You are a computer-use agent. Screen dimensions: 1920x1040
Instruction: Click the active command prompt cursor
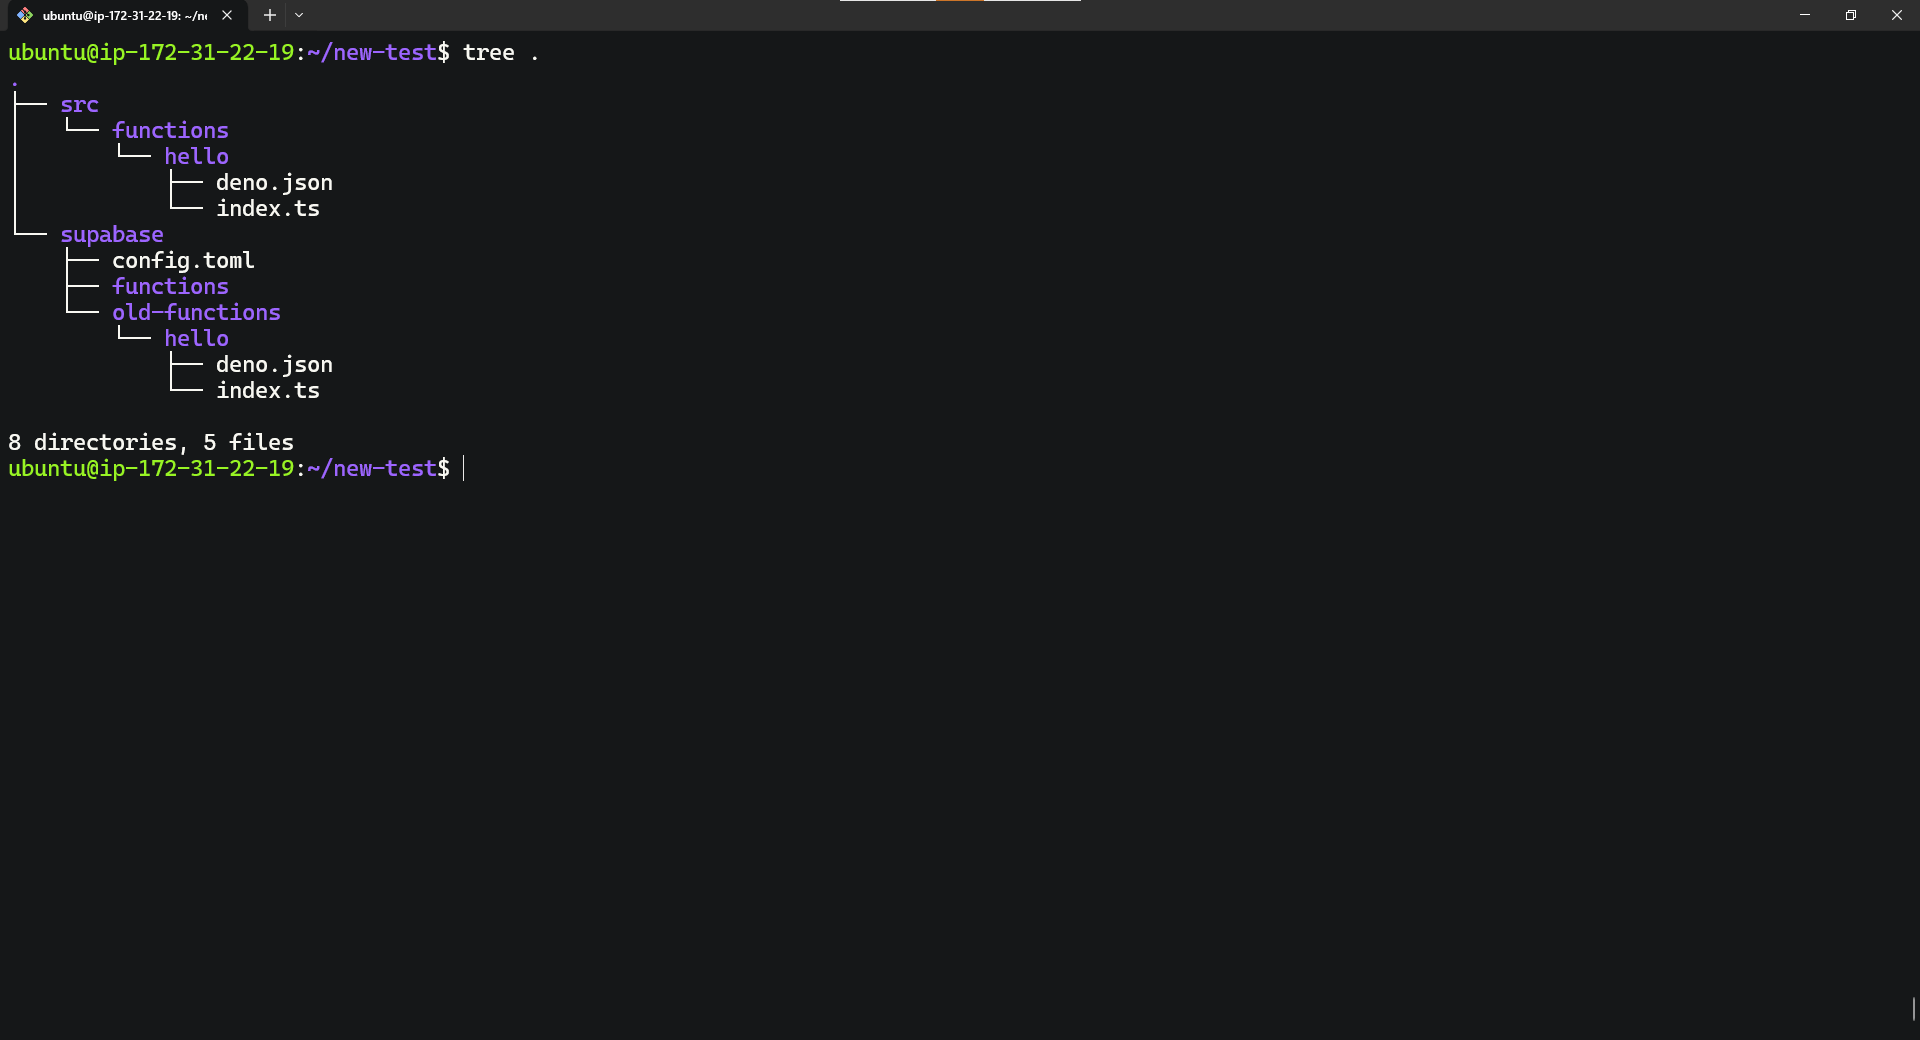464,468
